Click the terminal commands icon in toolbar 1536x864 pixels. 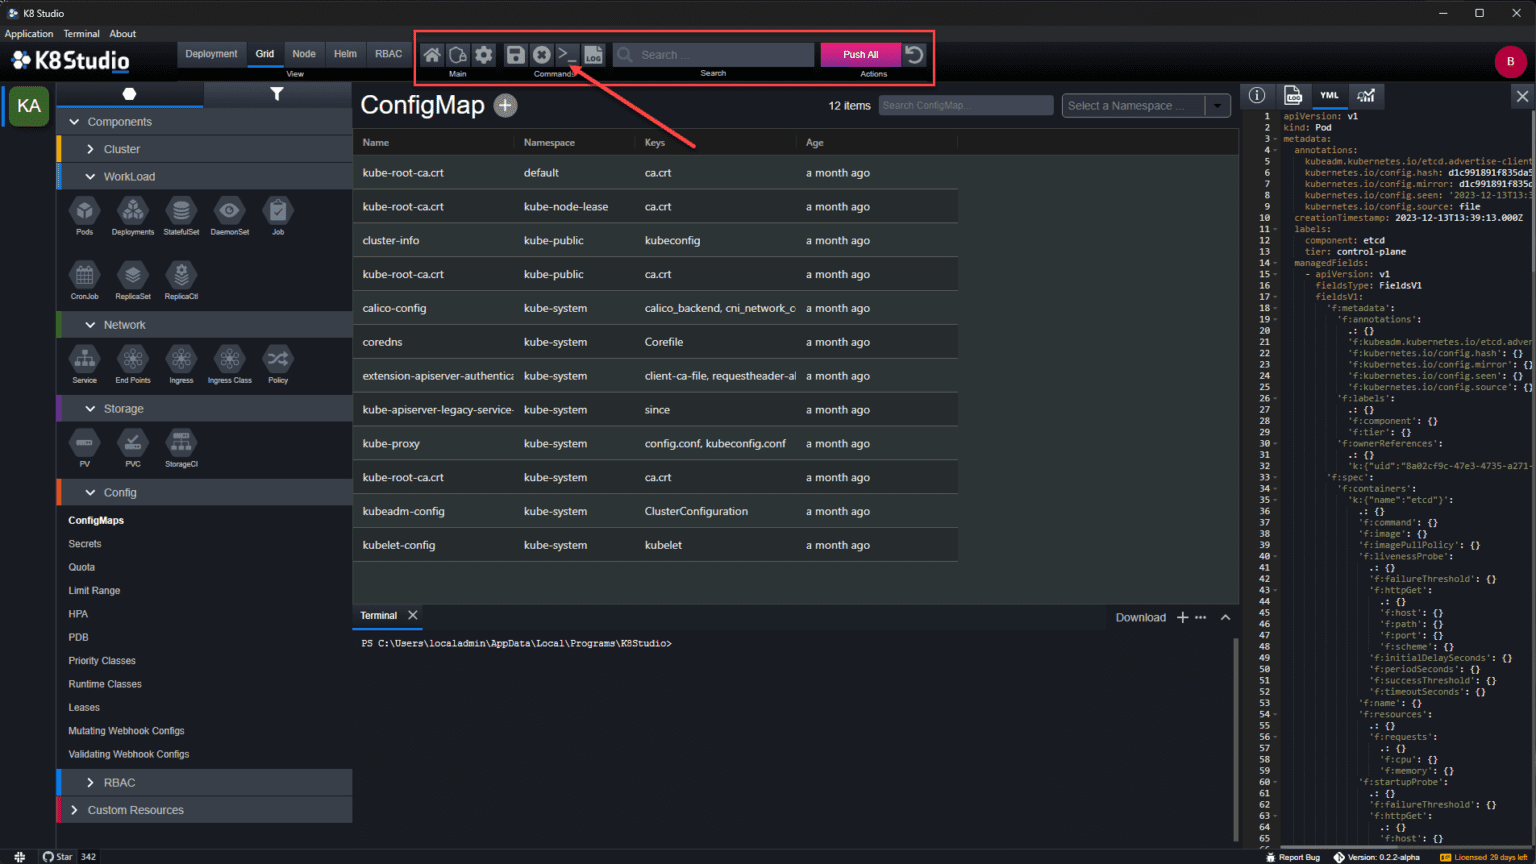pyautogui.click(x=566, y=54)
